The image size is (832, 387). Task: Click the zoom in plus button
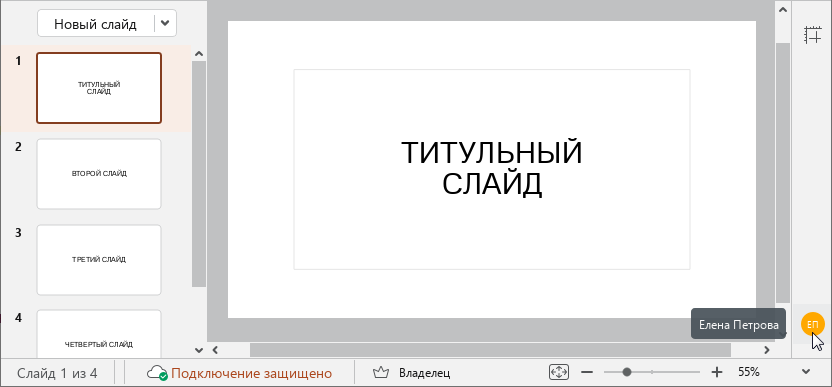pyautogui.click(x=717, y=373)
